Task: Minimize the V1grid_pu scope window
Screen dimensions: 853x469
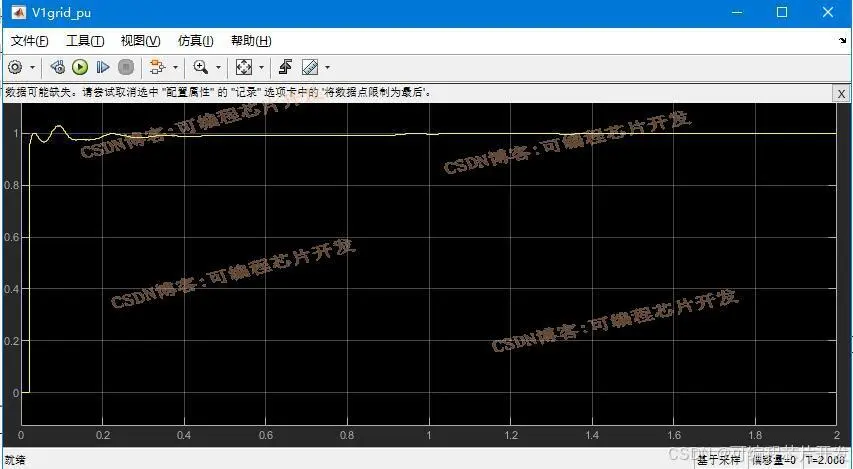Action: pyautogui.click(x=736, y=13)
